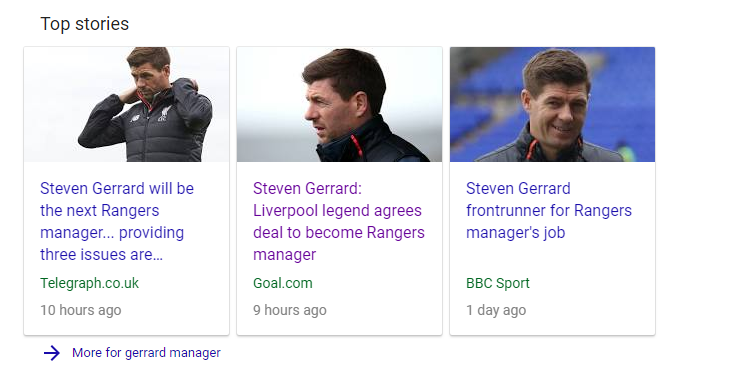Click the 'Top stories' section heading
The height and width of the screenshot is (372, 747).
coord(84,24)
